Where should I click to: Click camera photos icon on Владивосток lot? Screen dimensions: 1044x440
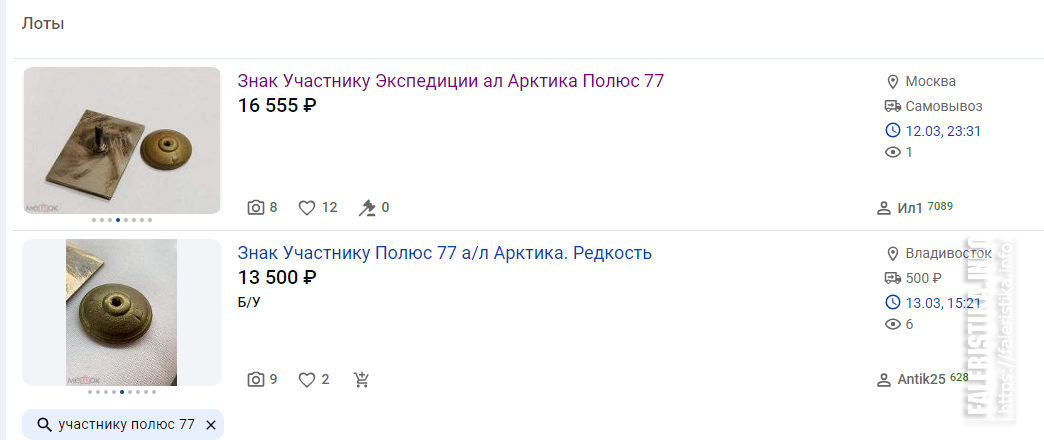(x=256, y=380)
